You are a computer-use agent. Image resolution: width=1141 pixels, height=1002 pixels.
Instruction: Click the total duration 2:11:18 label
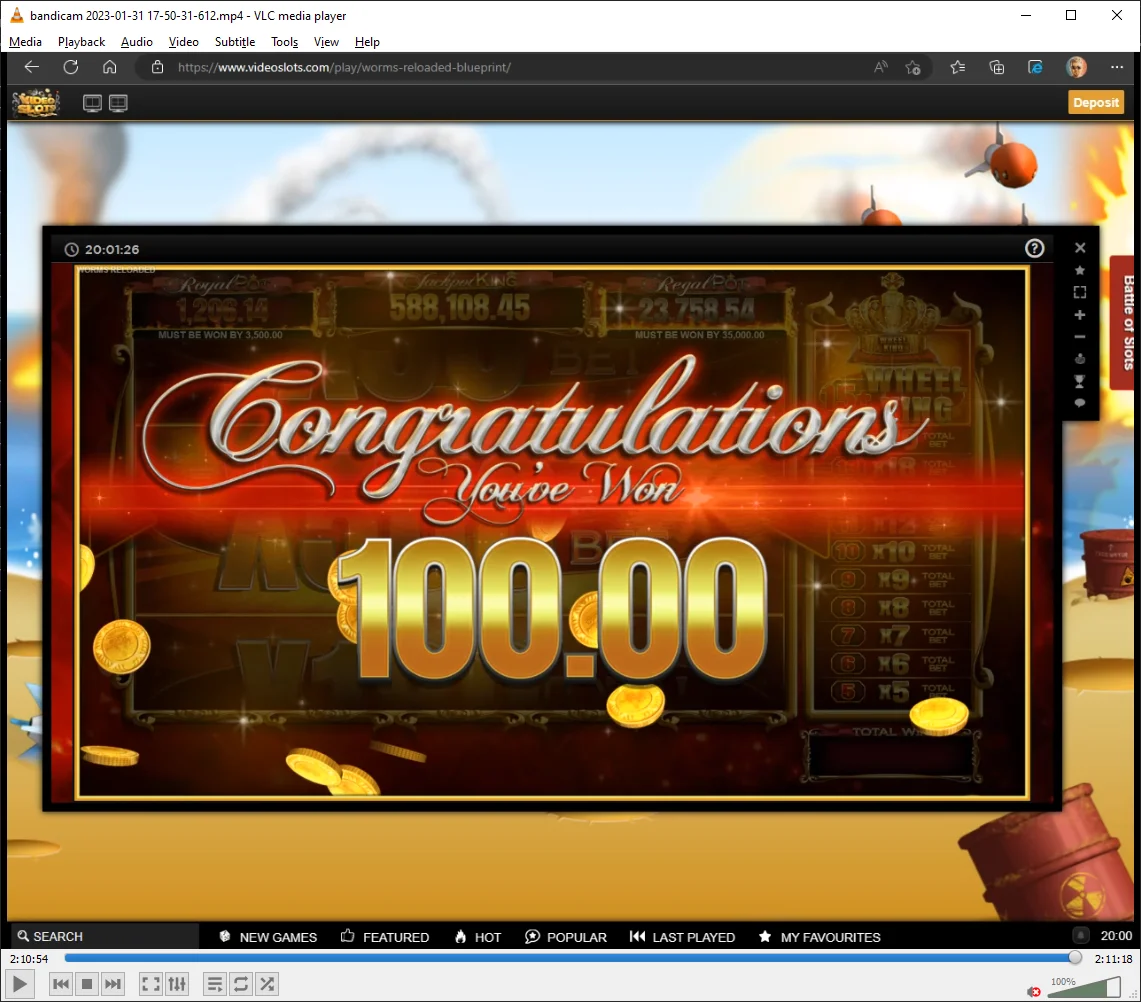(1113, 959)
